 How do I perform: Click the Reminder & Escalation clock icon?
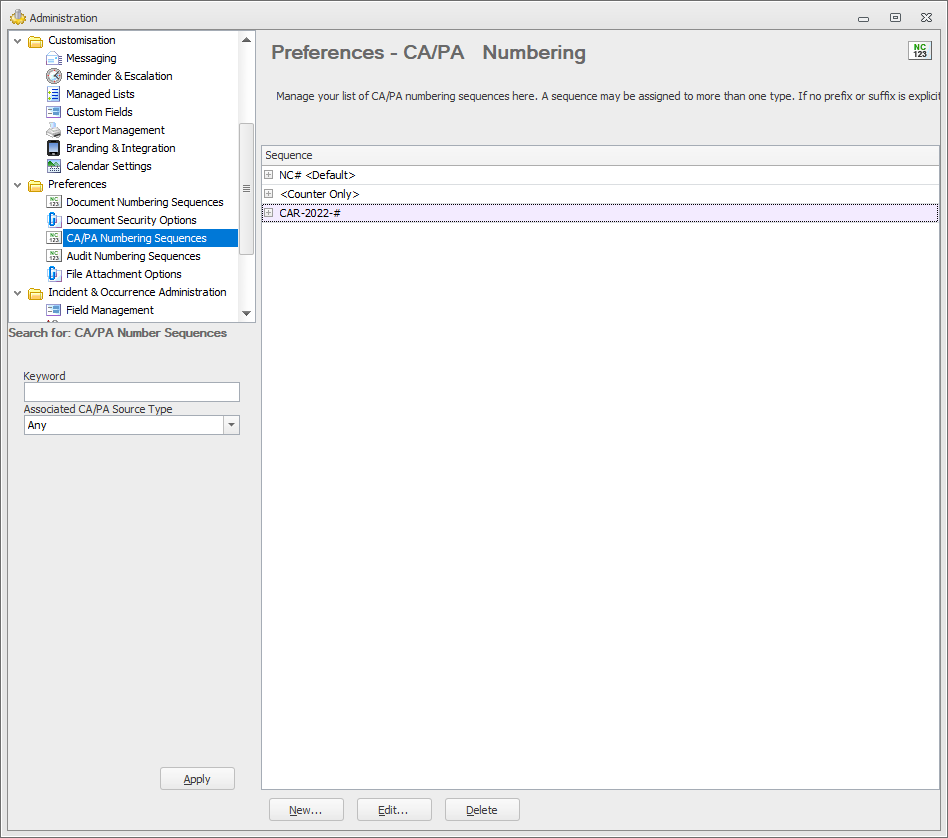54,76
